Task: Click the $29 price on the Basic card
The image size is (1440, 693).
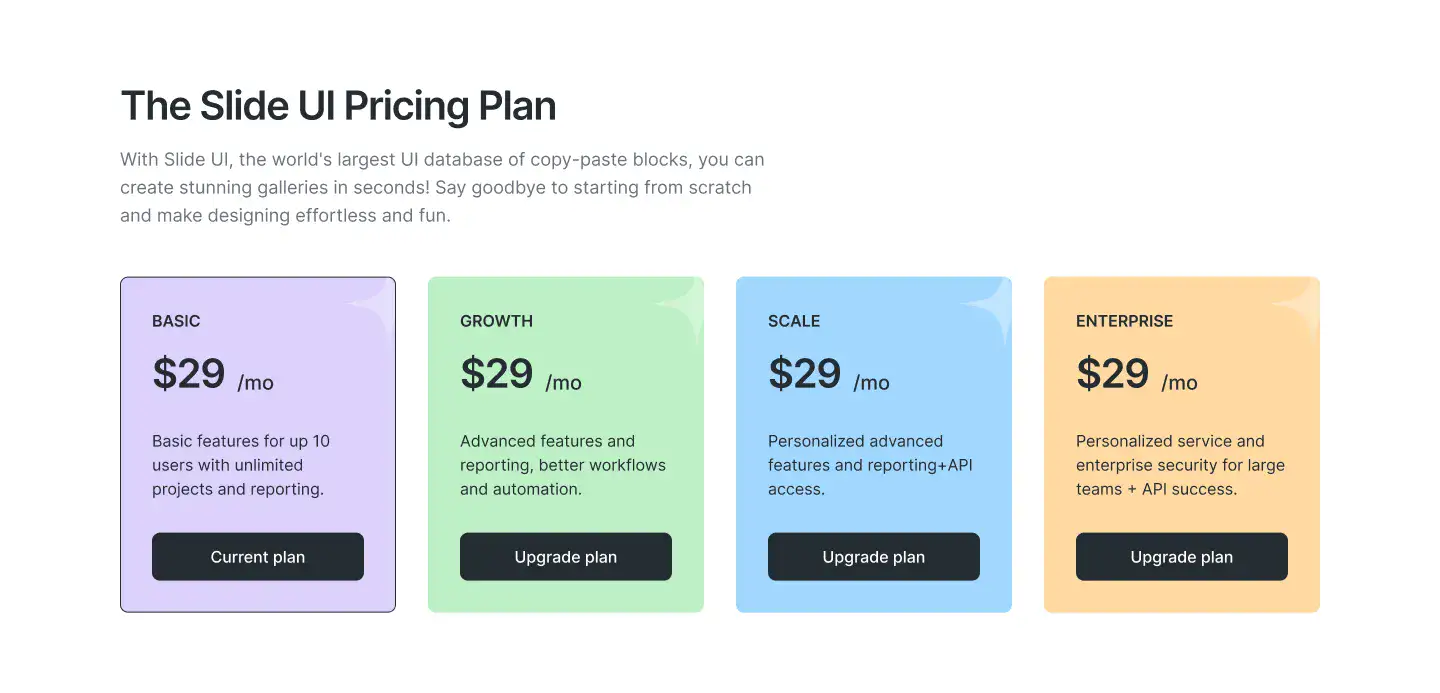Action: point(189,374)
